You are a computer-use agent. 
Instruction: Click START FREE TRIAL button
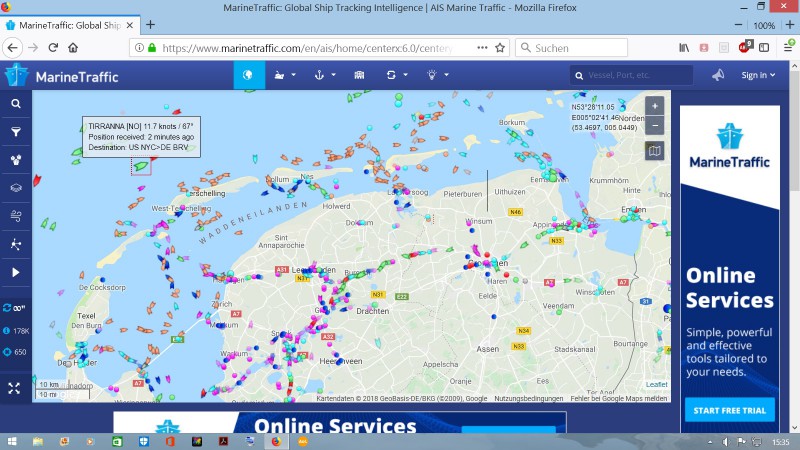pos(730,410)
